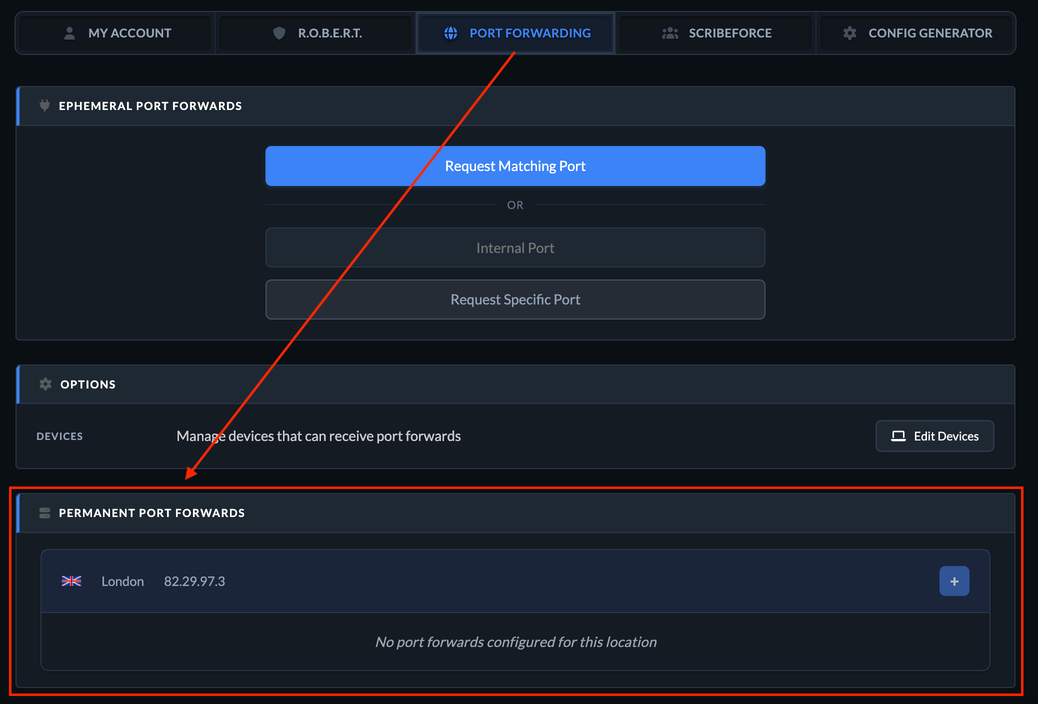Click the gear icon on CONFIG GENERATOR tab
Screen dimensions: 1038x704
(849, 32)
